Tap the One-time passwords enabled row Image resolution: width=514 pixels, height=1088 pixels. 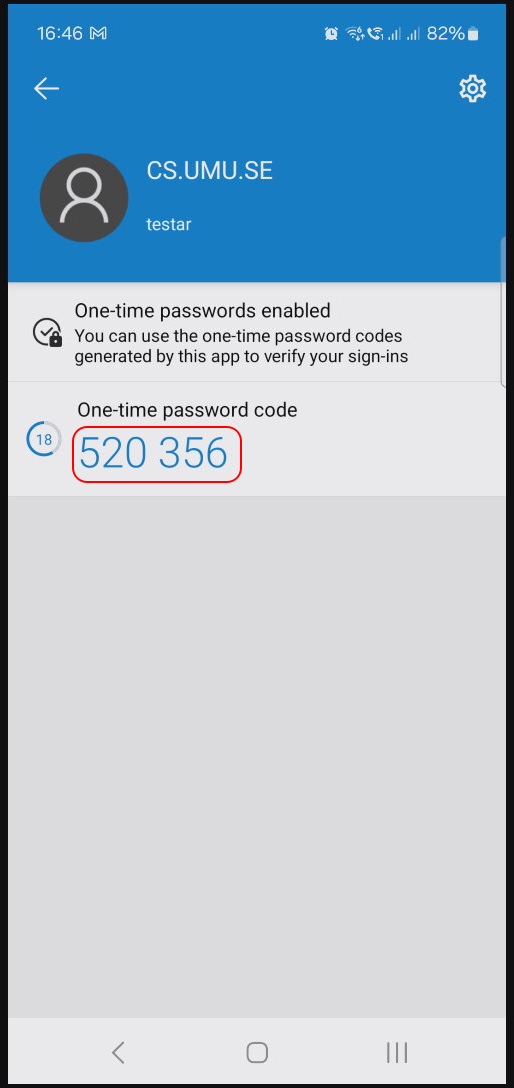[257, 332]
